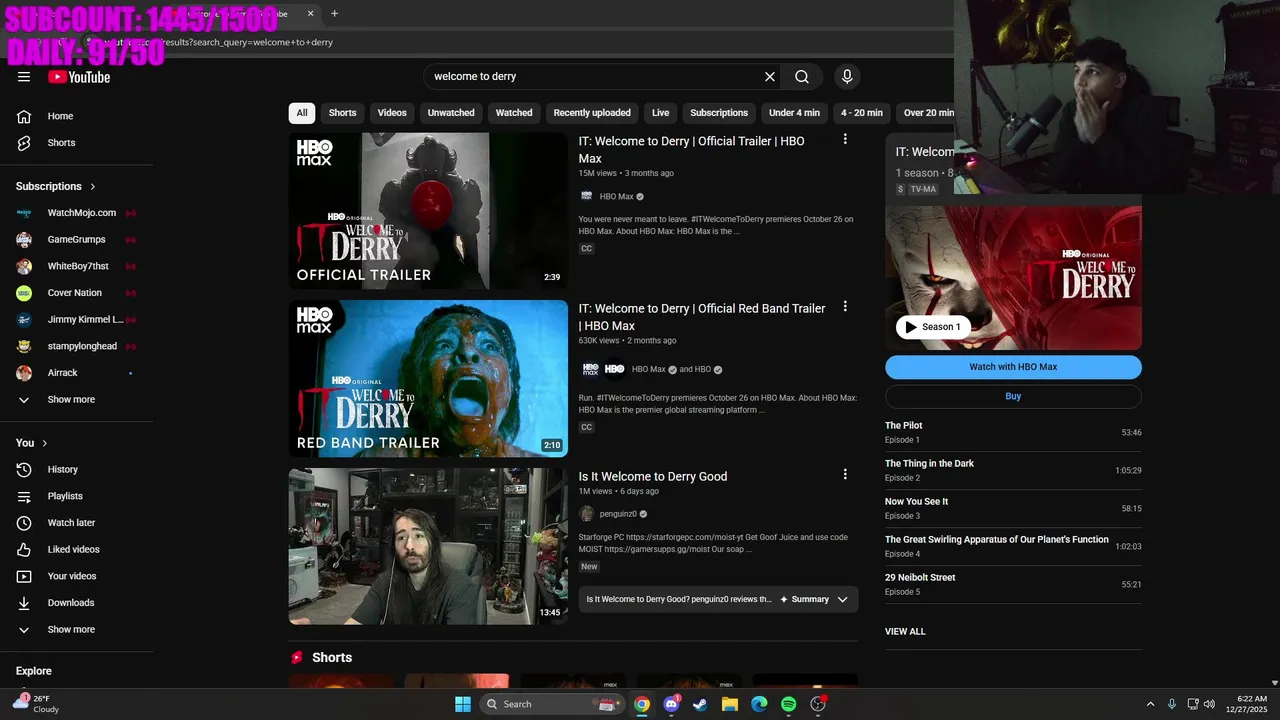The image size is (1280, 720).
Task: Open episode The Thing in the Dark
Action: tap(1013, 471)
